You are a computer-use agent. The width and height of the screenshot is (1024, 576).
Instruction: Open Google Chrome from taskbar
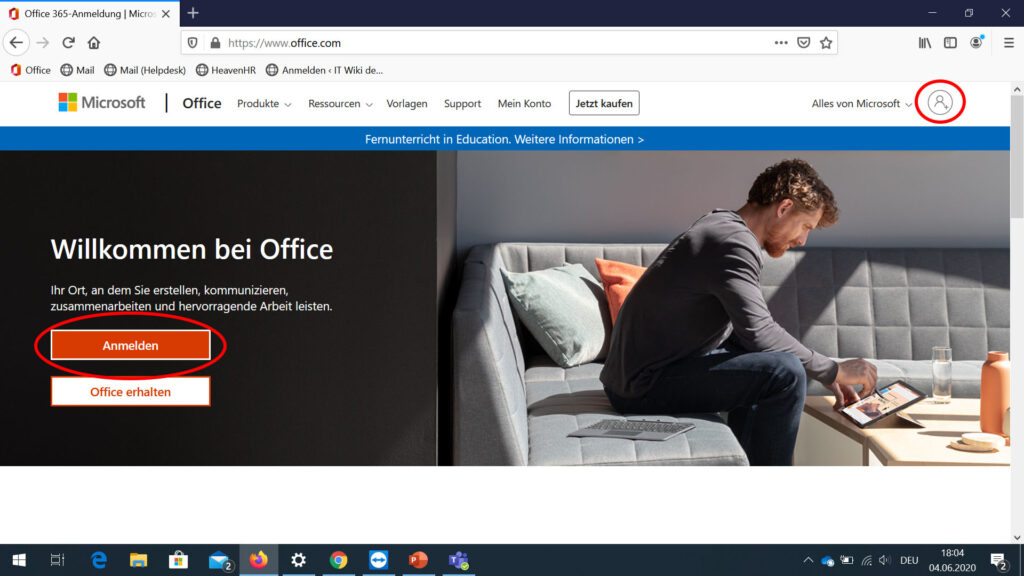point(338,560)
